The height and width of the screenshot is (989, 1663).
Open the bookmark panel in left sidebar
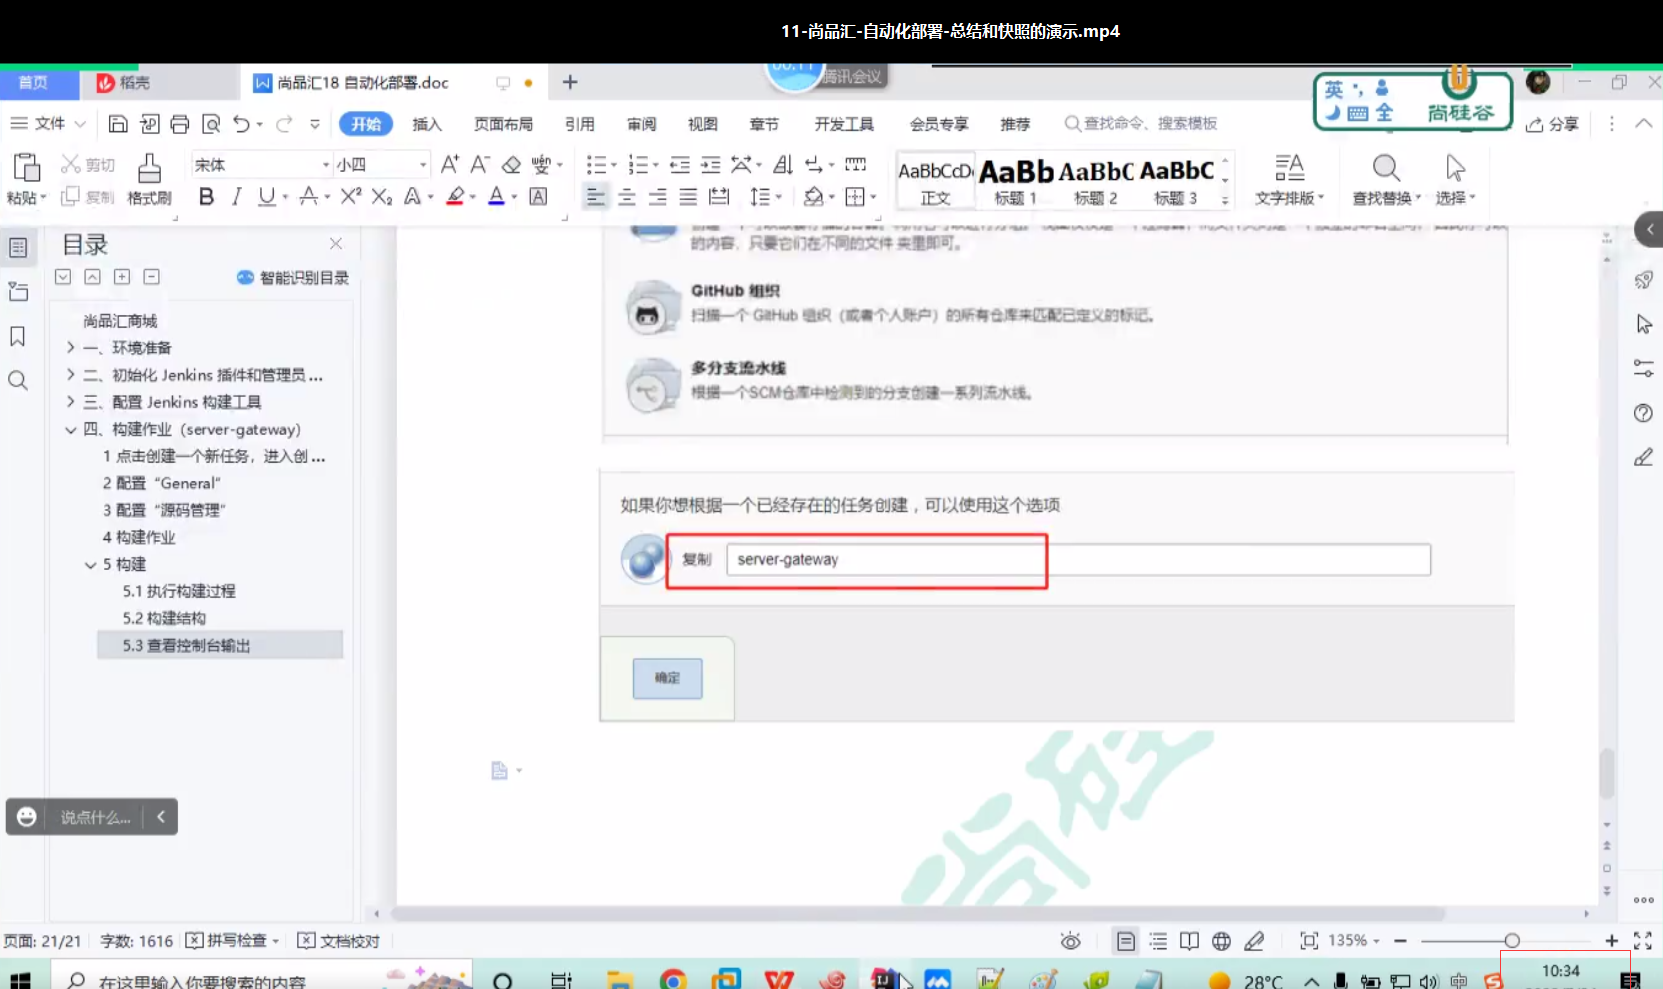coord(18,337)
